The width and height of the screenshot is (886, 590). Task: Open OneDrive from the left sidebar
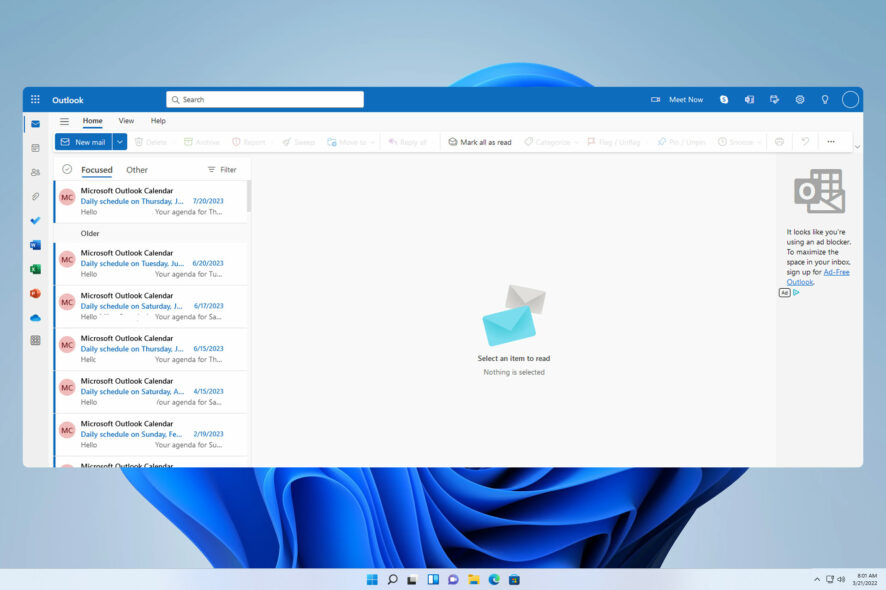coord(35,318)
